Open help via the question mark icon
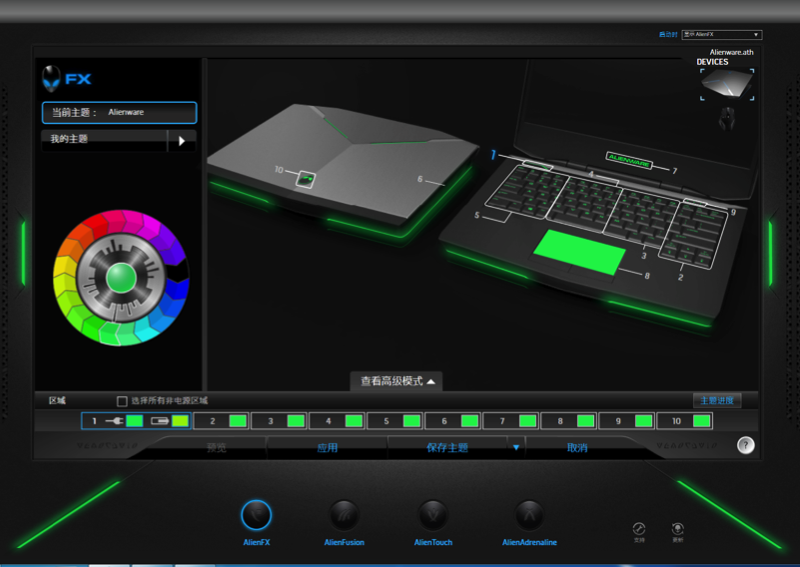The height and width of the screenshot is (567, 800). 745,446
